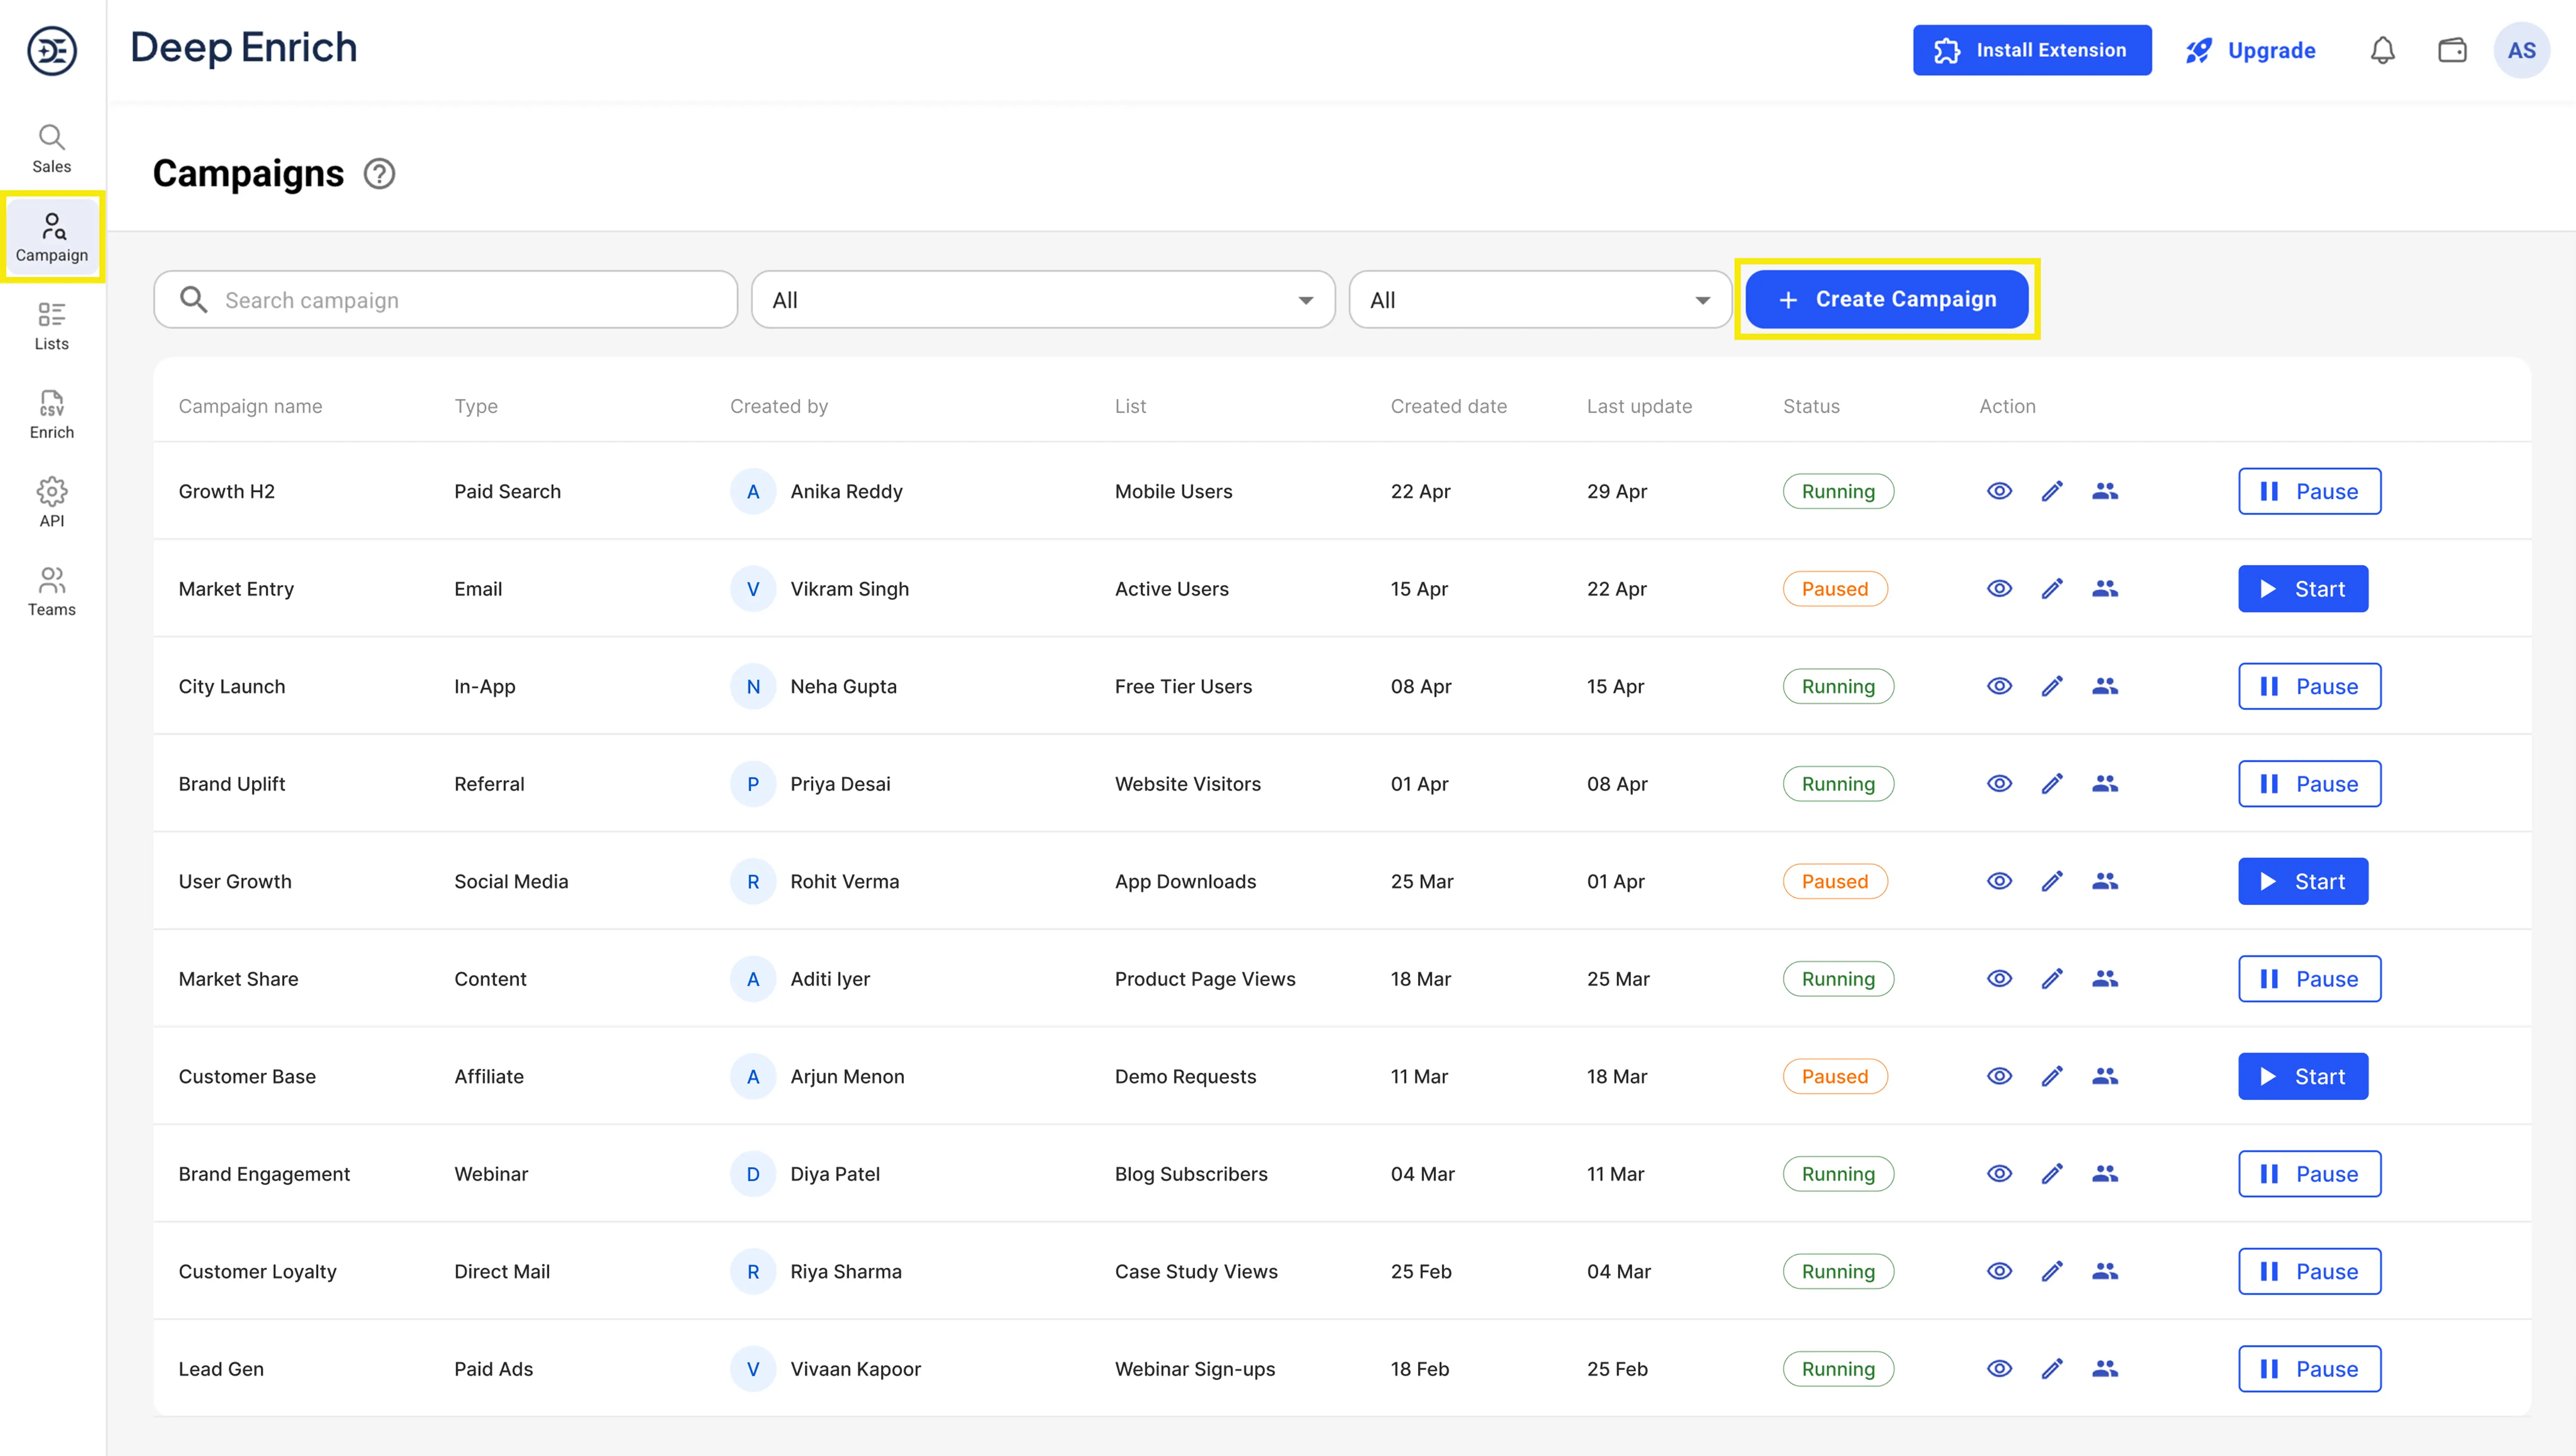Open the notifications bell
Screen dimensions: 2576x1456
pos(2383,50)
